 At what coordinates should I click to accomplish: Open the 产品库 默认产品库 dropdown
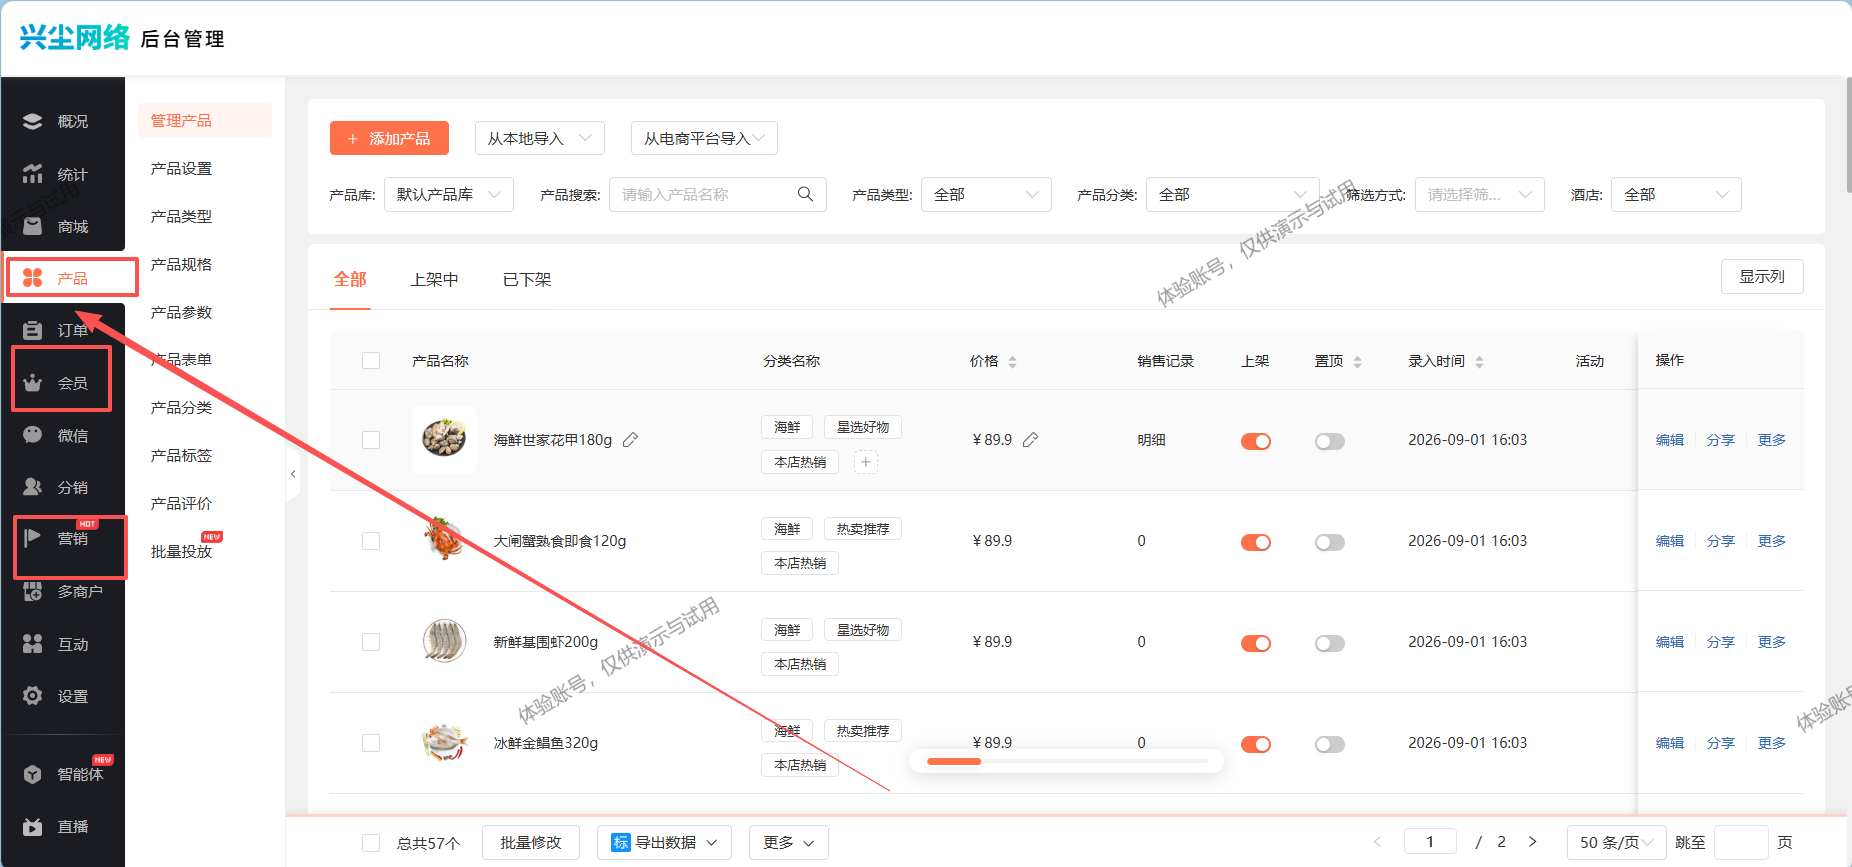pyautogui.click(x=449, y=194)
